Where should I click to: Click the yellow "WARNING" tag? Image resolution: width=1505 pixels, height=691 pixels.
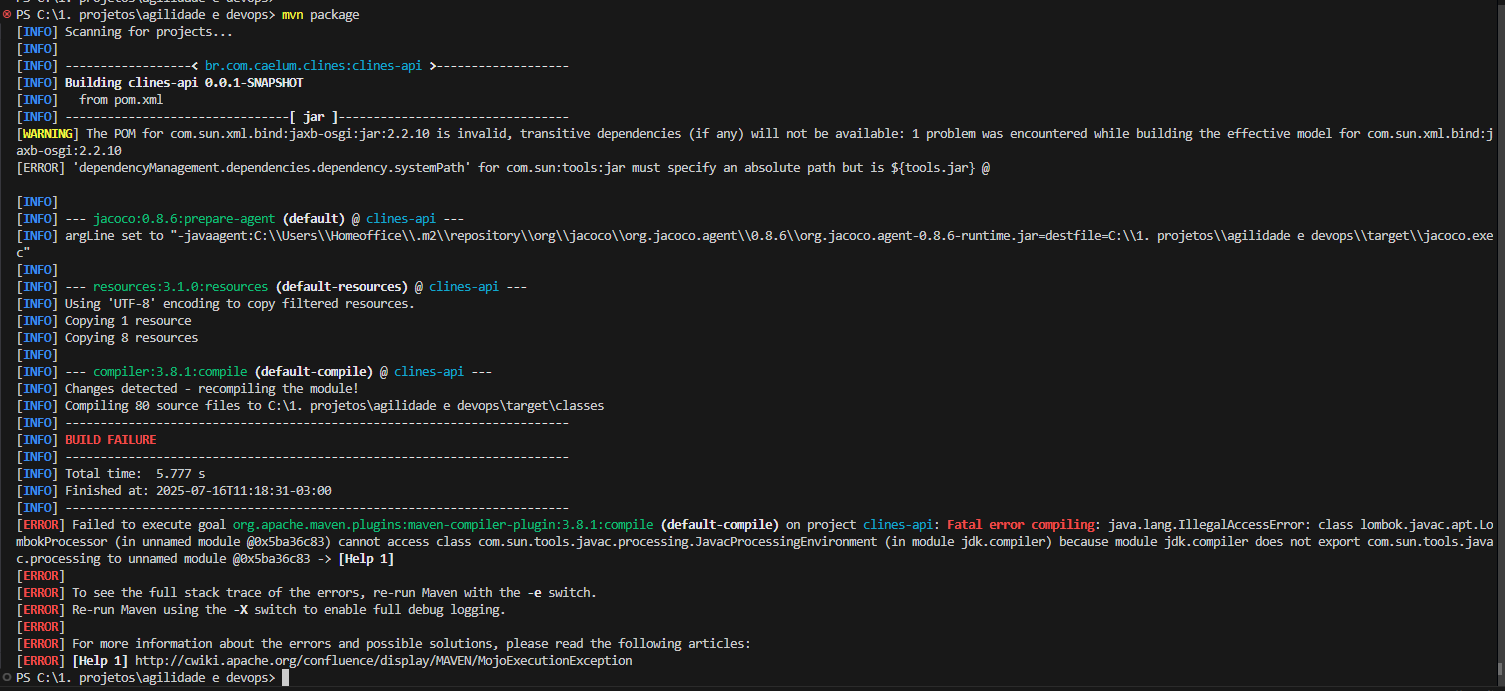click(48, 134)
